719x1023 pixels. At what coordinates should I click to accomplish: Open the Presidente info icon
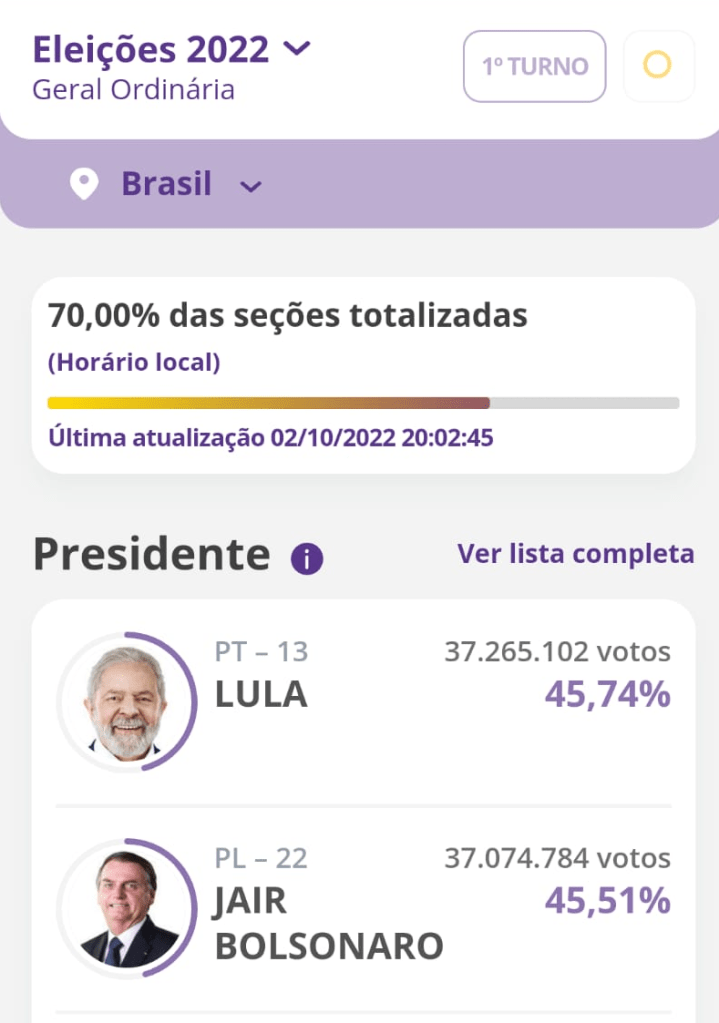point(307,558)
